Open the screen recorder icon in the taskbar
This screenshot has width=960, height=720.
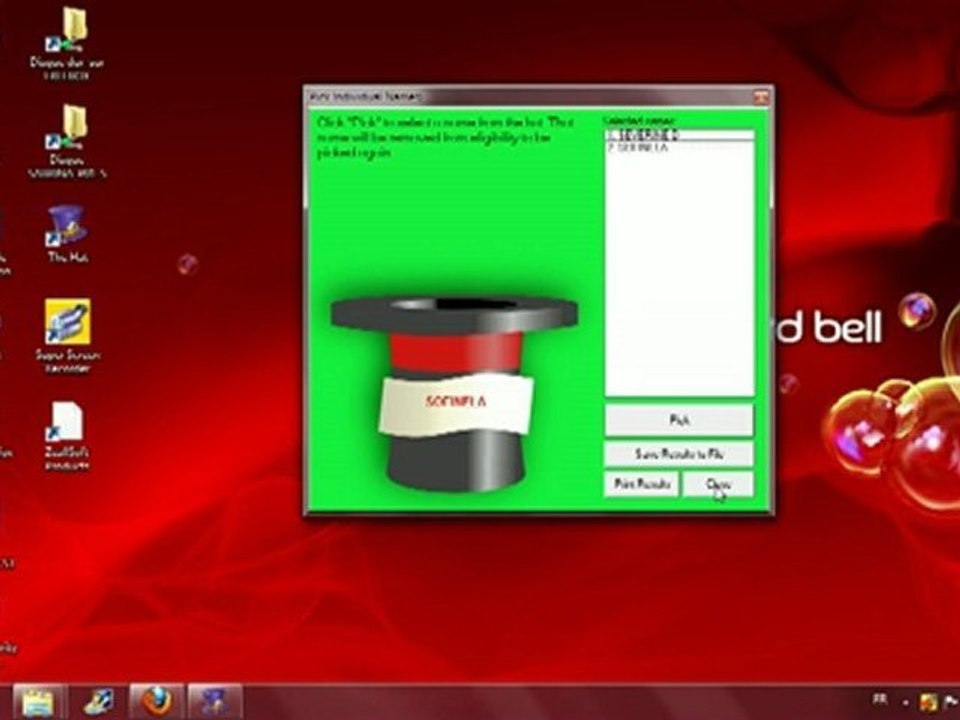[99, 702]
